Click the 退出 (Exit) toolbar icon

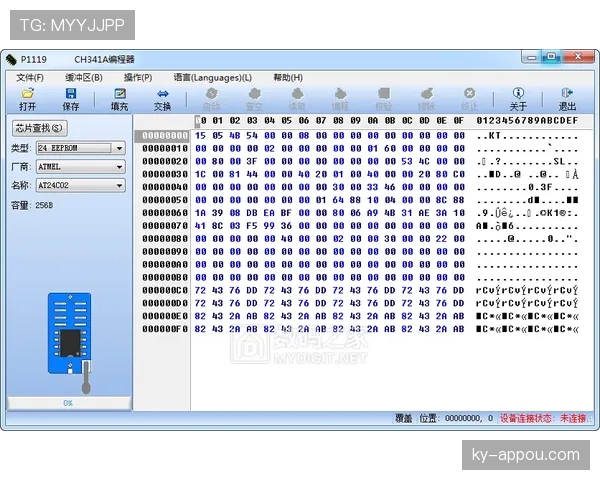point(567,98)
